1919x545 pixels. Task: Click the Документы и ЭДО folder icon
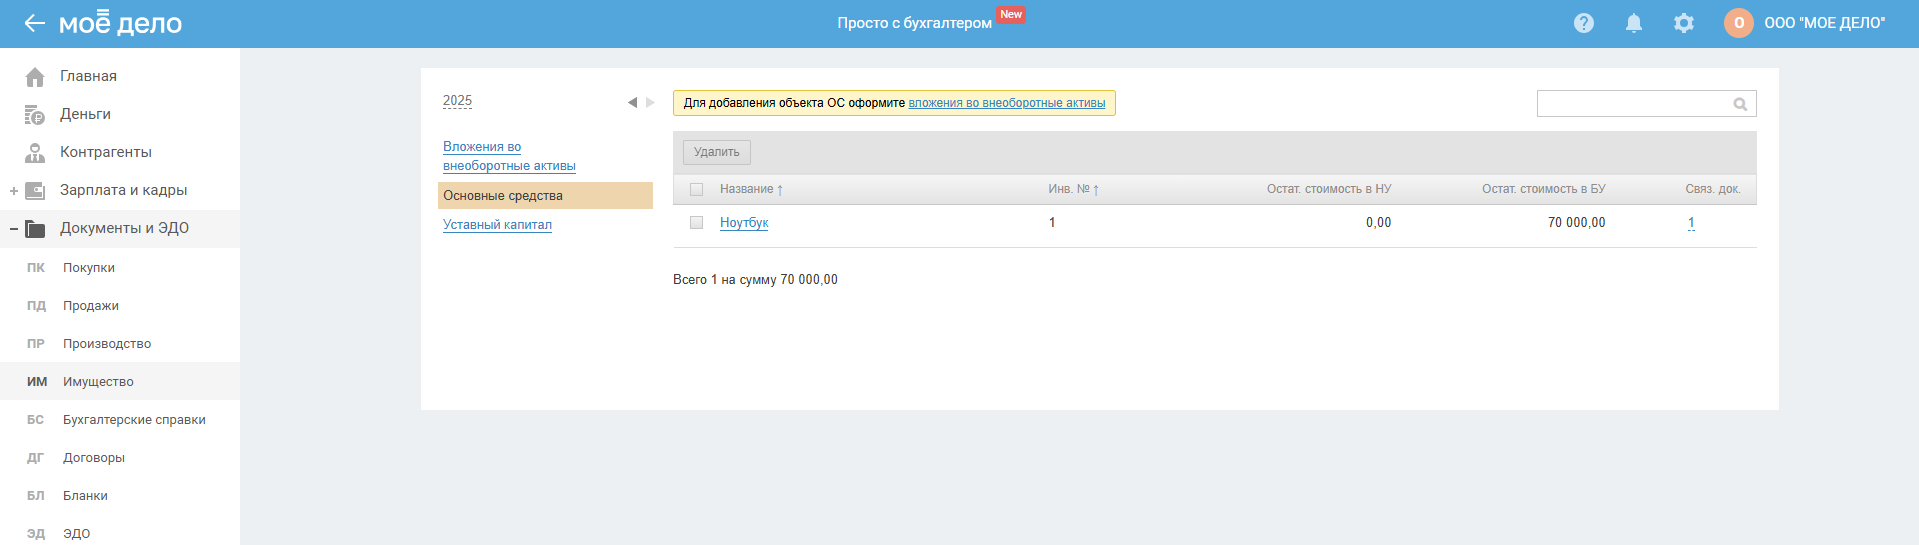[35, 229]
